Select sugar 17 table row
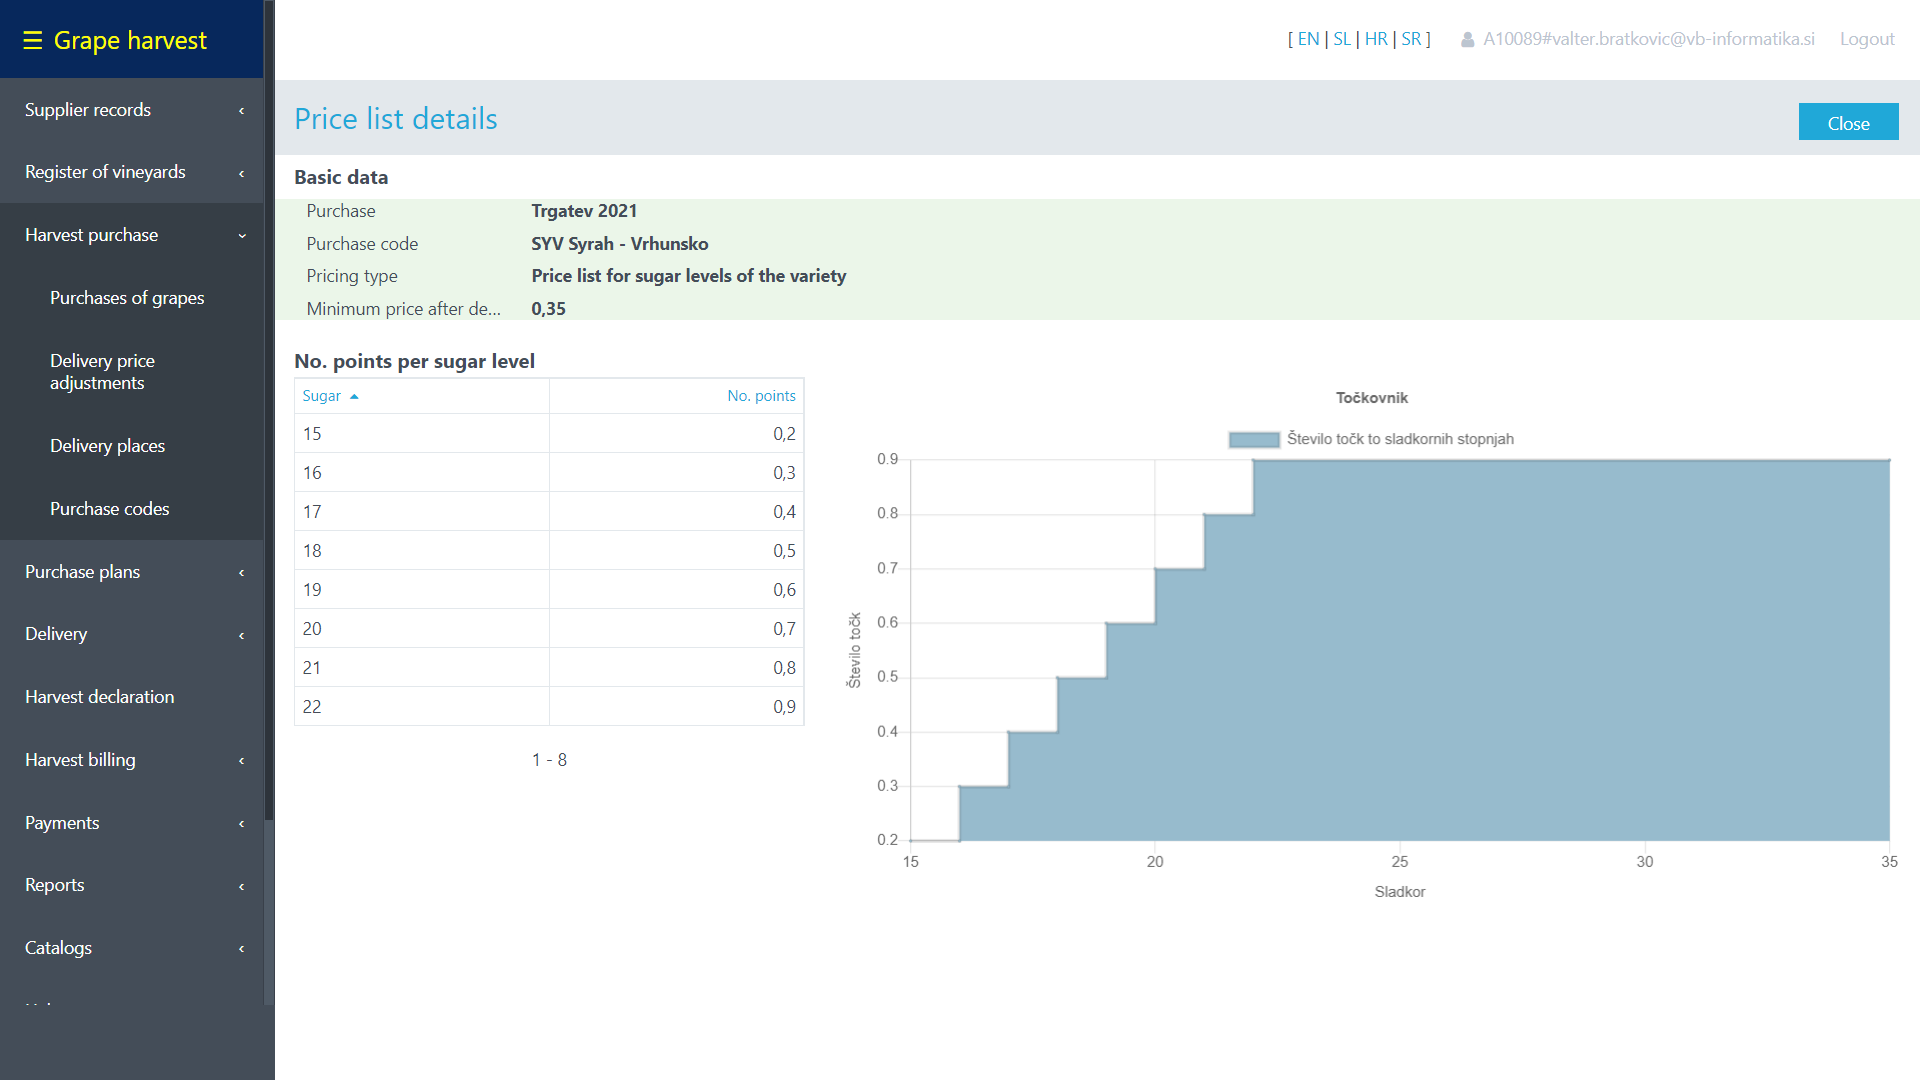 (549, 512)
